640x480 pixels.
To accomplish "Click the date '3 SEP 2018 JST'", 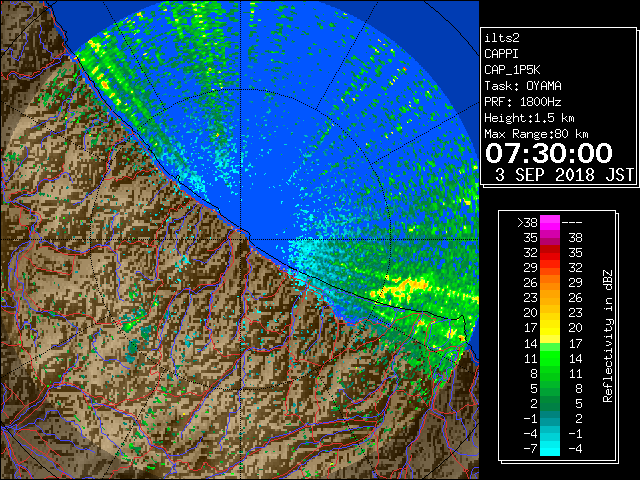I will point(564,175).
